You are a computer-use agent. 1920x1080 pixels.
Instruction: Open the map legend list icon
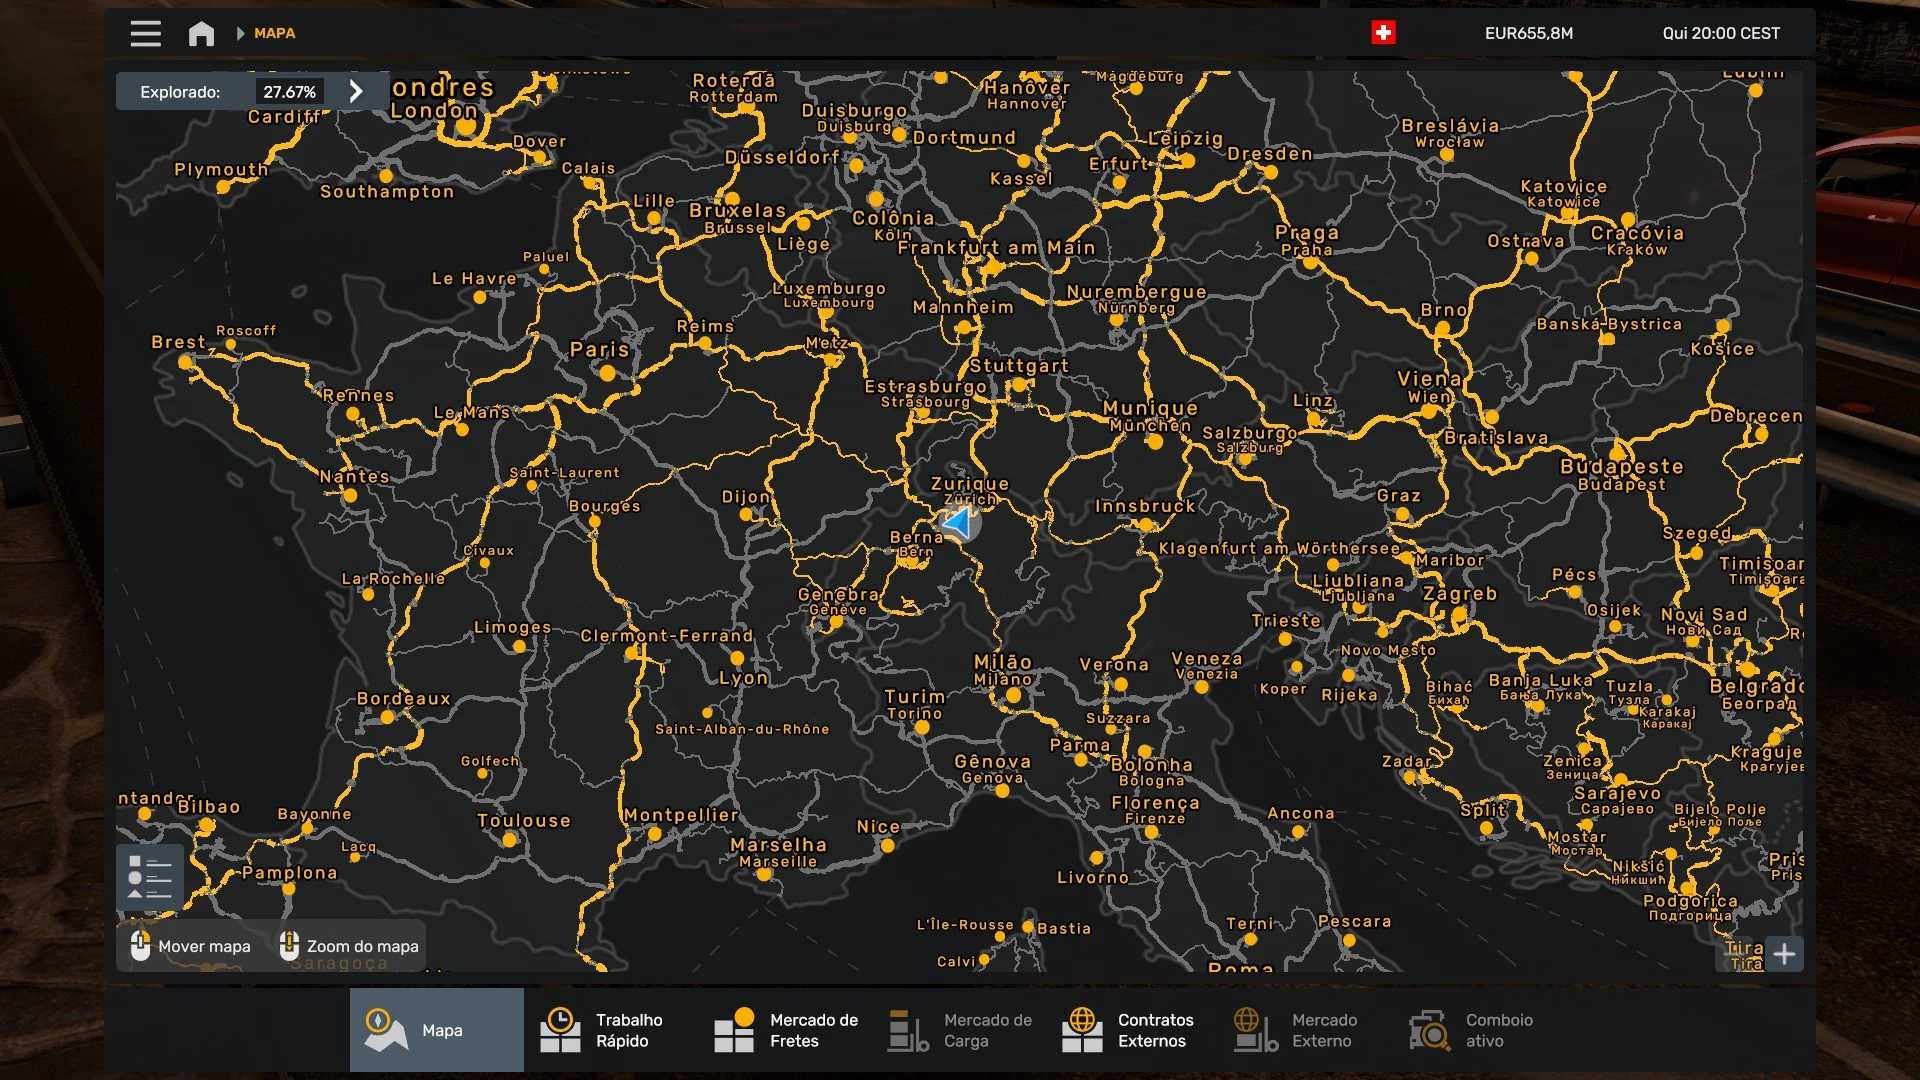tap(149, 877)
